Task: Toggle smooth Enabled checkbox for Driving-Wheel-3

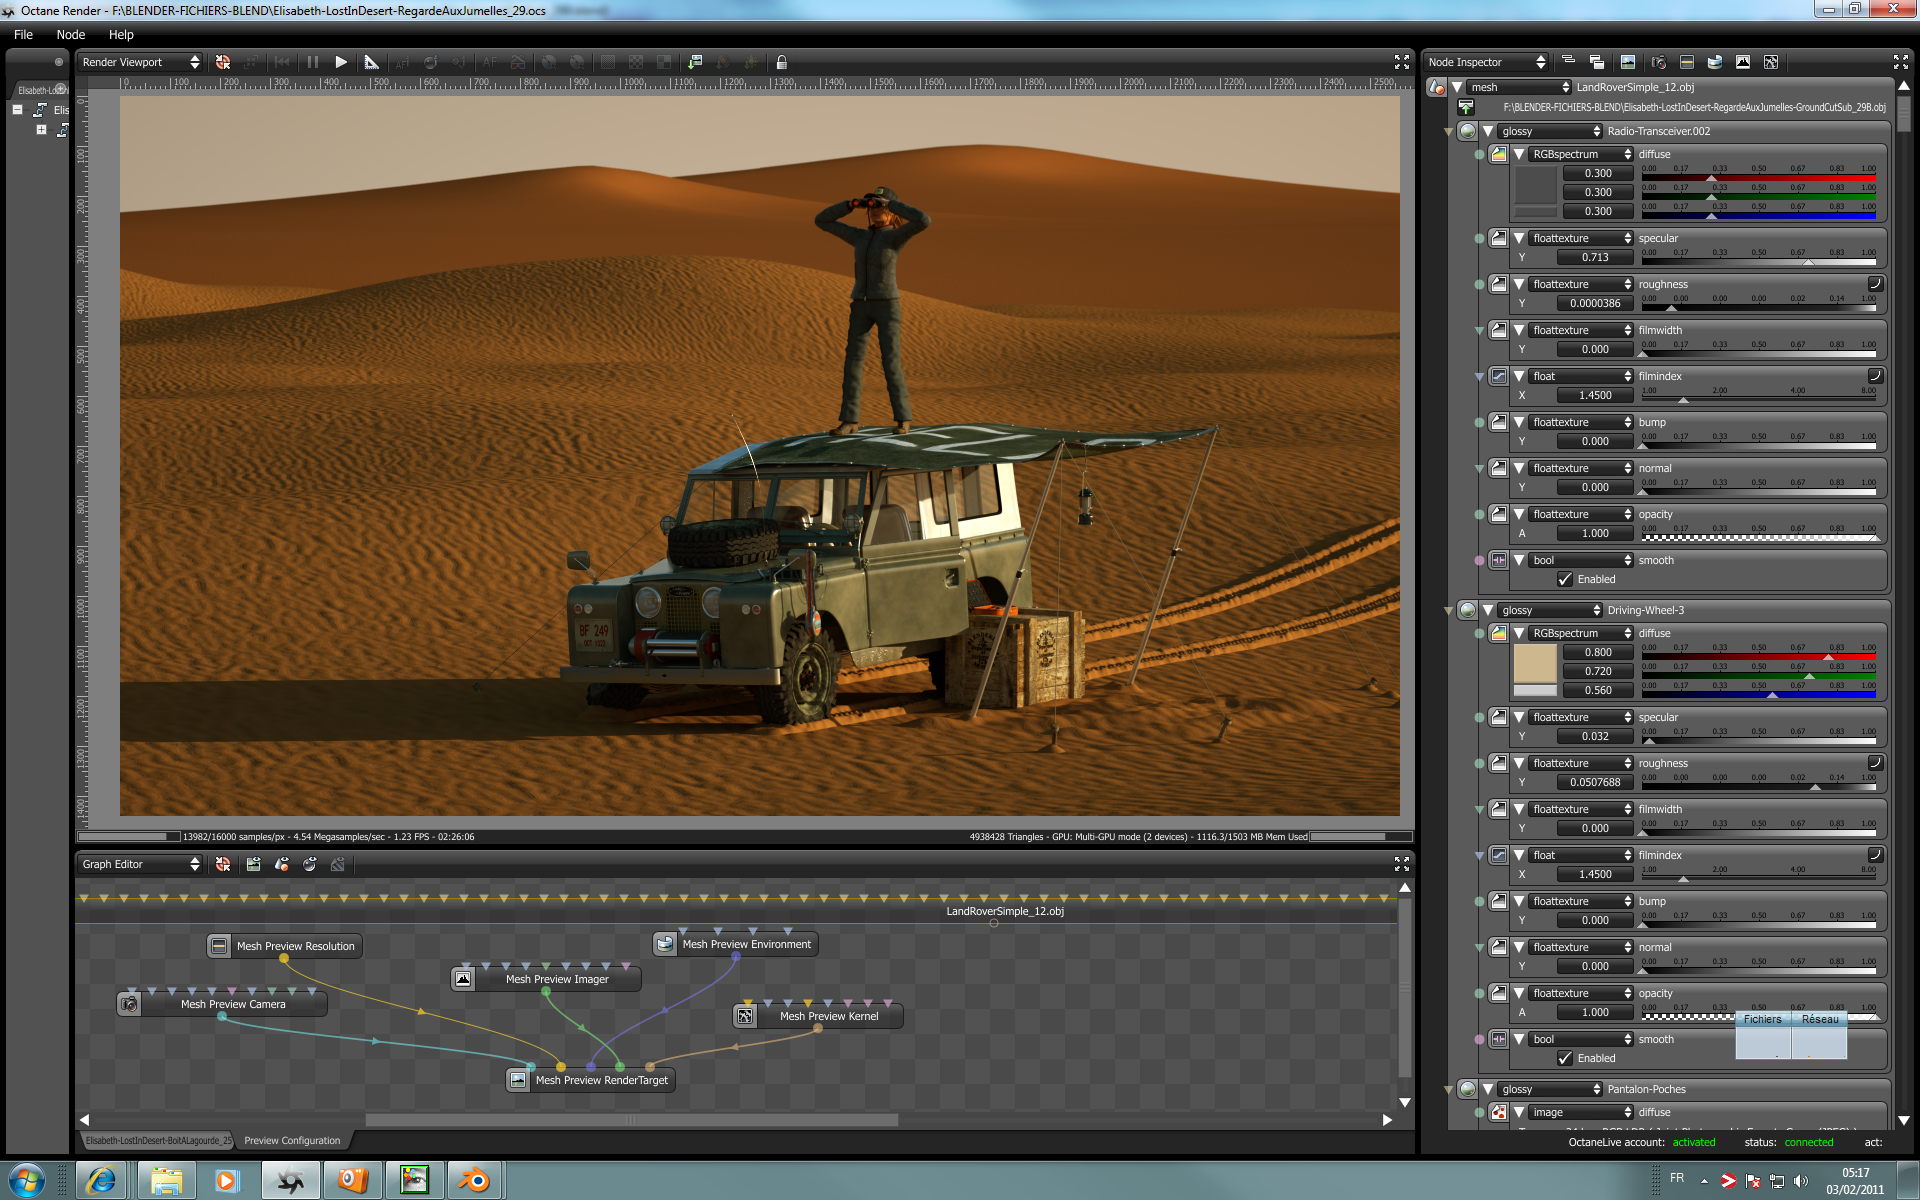Action: pos(1565,1058)
